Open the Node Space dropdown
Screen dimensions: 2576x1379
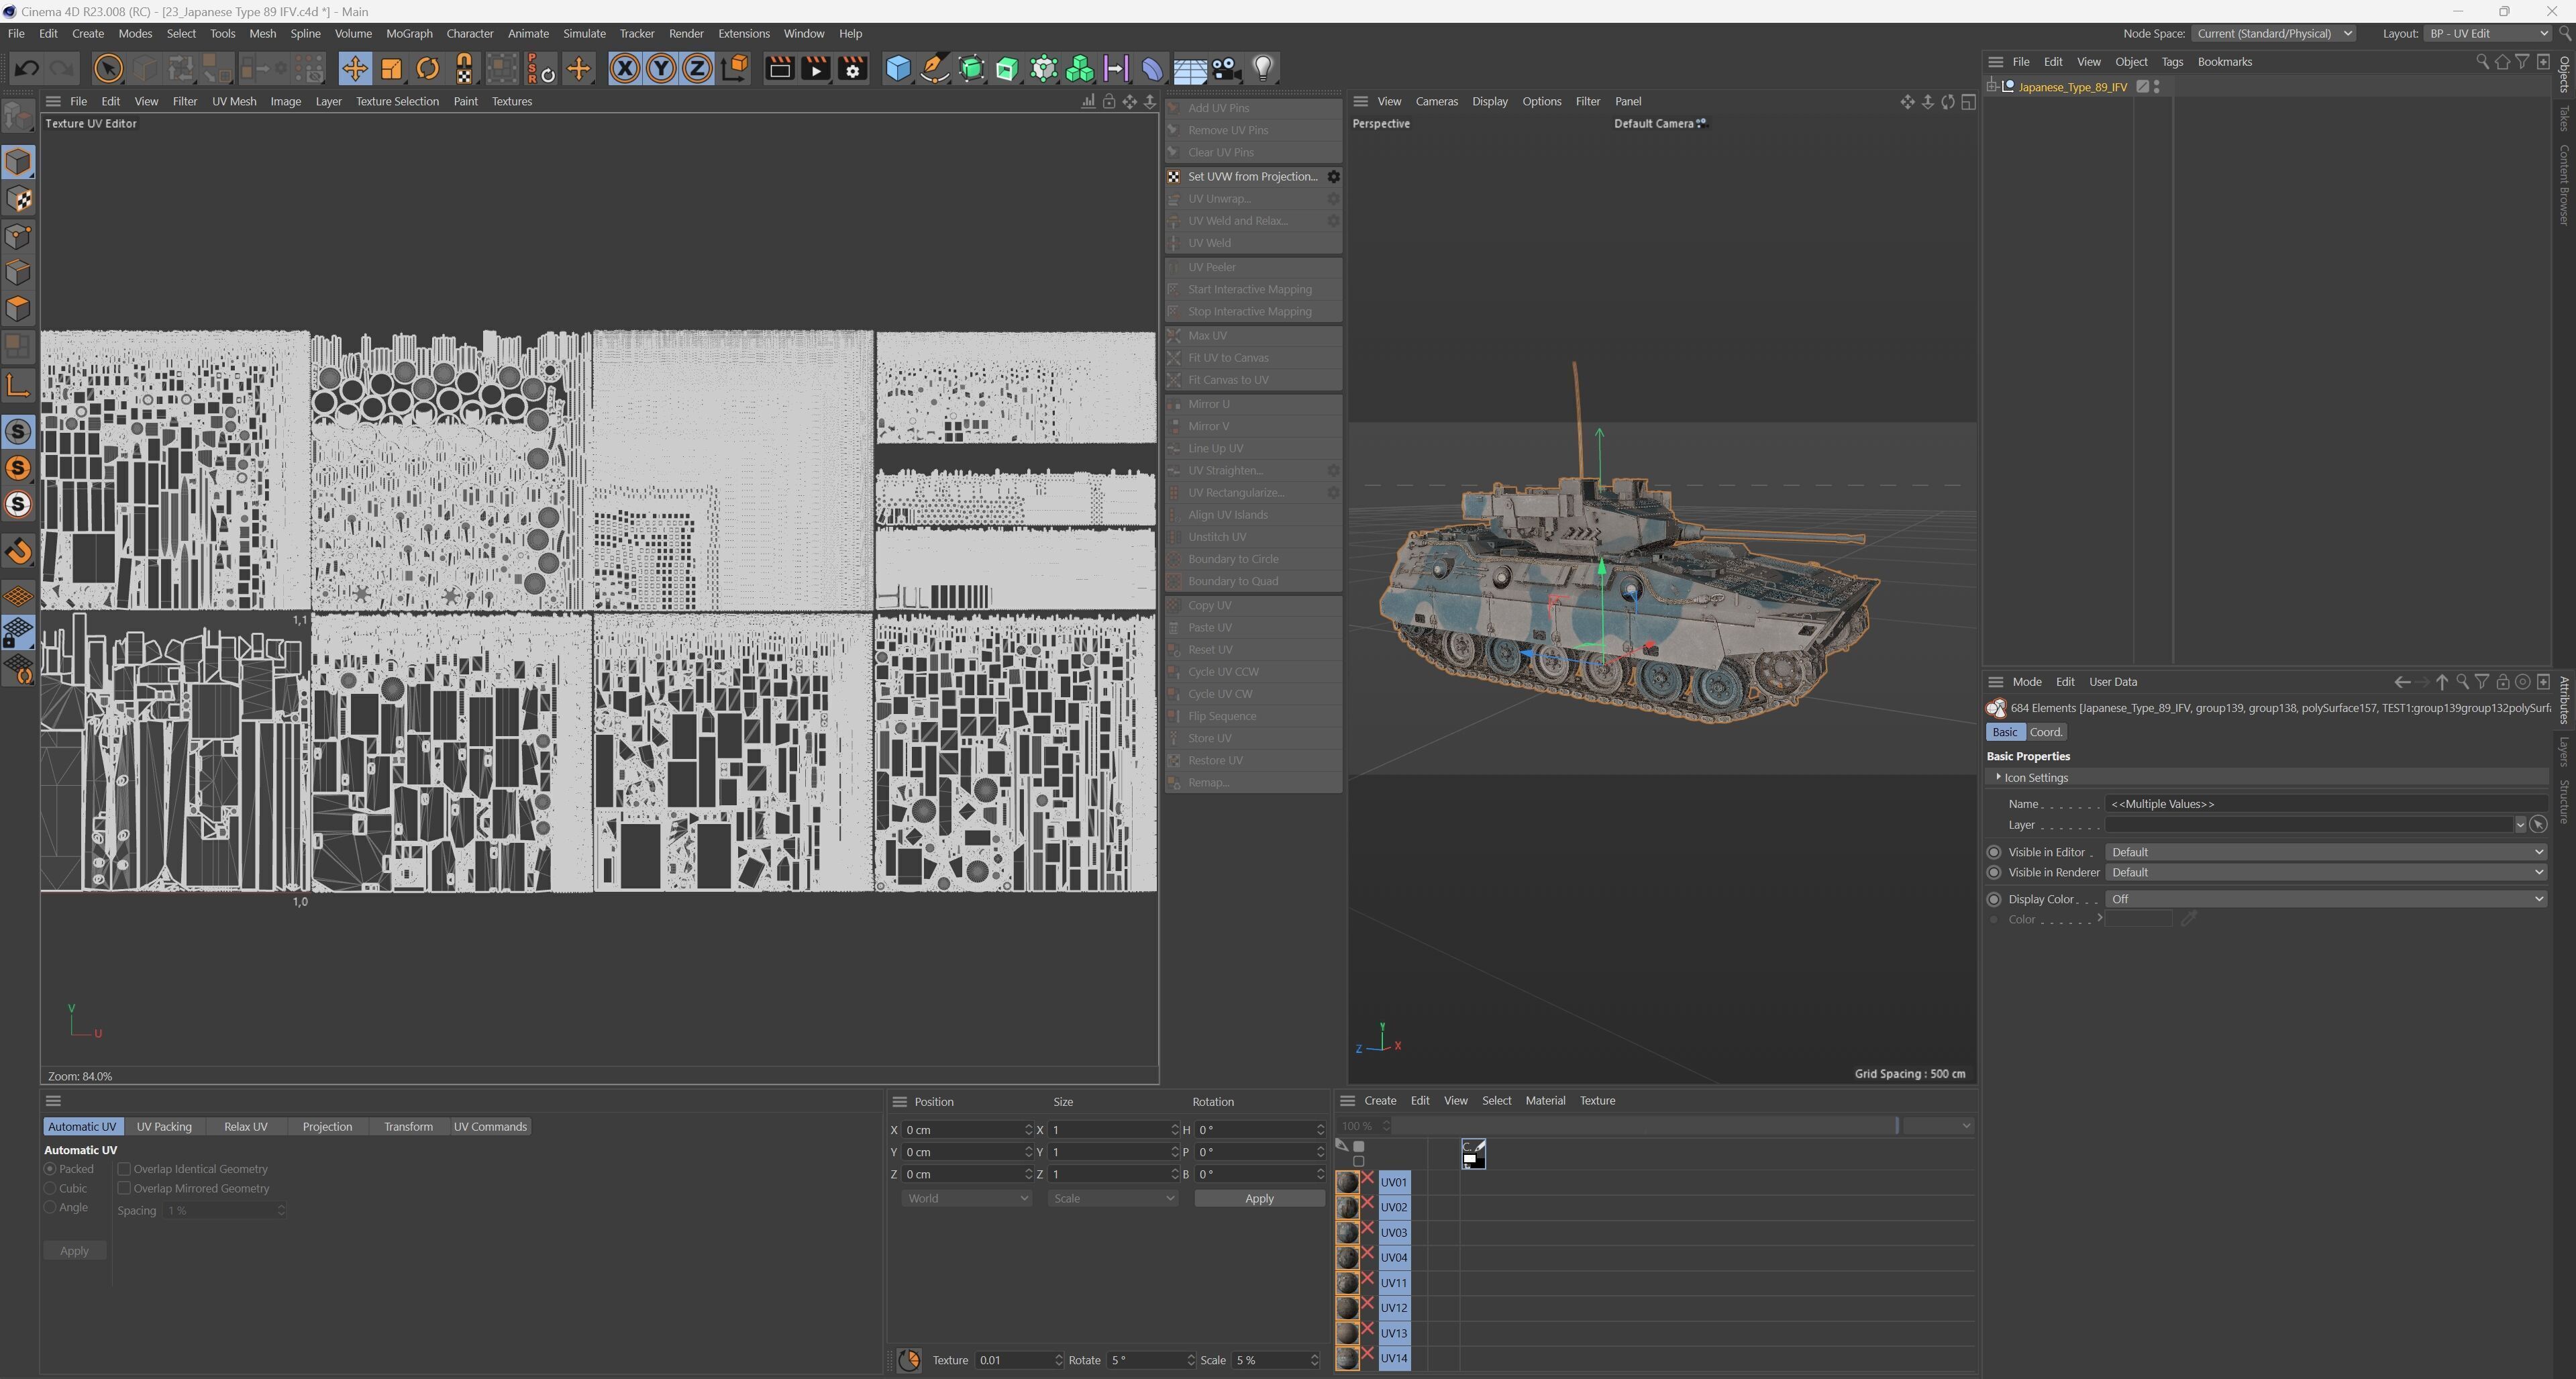click(x=2273, y=33)
